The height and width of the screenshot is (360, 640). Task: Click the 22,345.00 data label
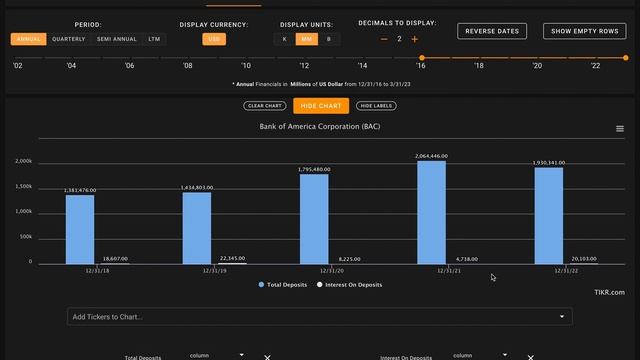pos(233,258)
